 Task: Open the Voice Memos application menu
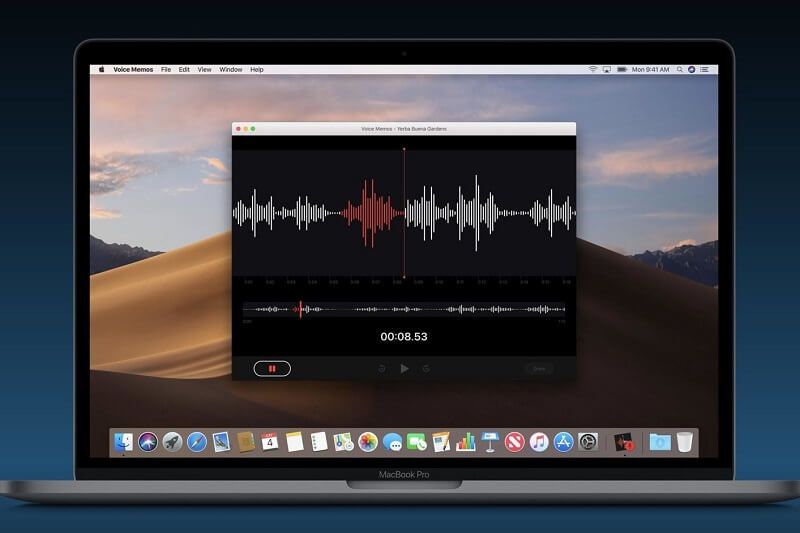133,69
